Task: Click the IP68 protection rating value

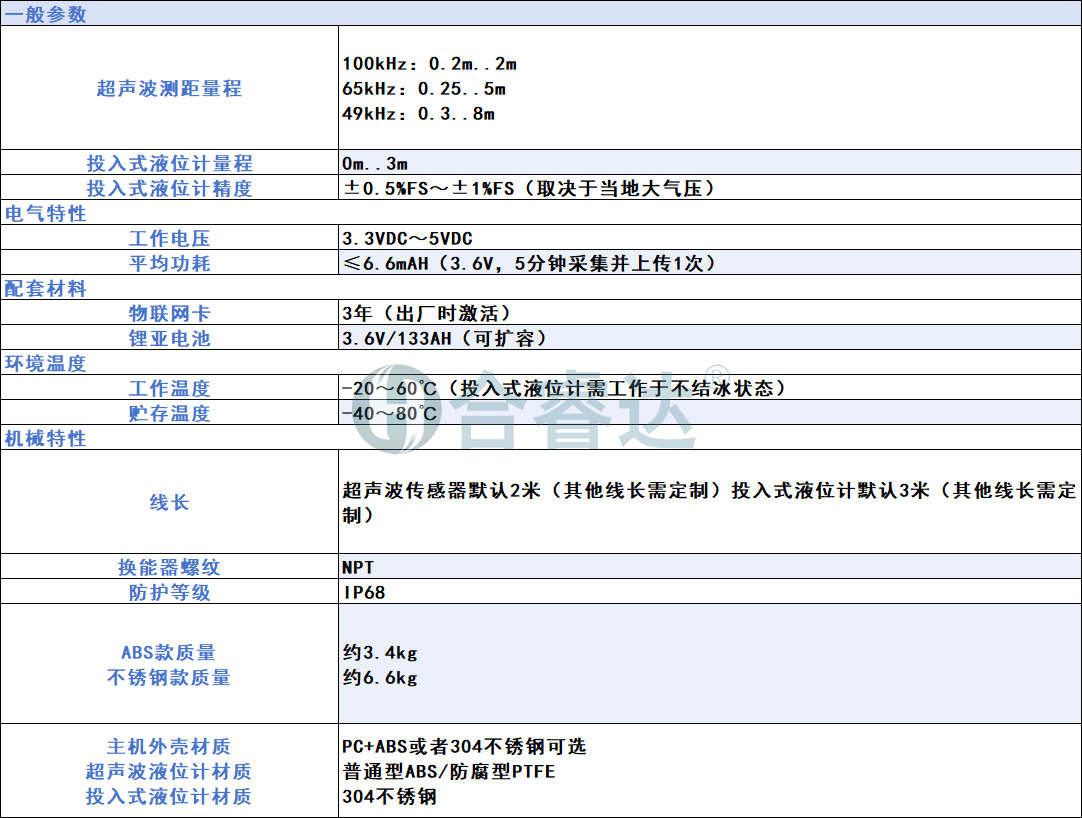Action: coord(364,592)
